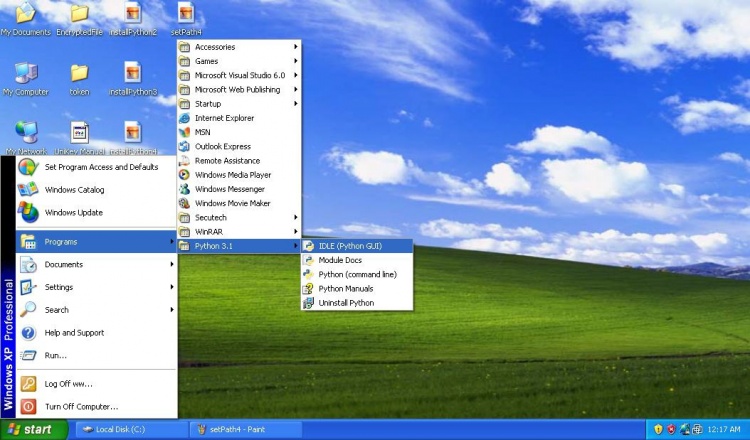Choose Turn Off Computer... option
The width and height of the screenshot is (750, 440).
[97, 407]
